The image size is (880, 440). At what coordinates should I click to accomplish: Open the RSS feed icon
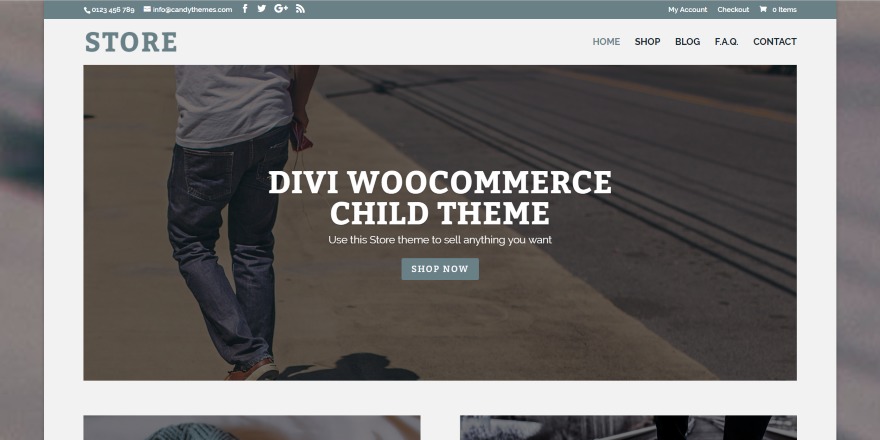tap(300, 8)
